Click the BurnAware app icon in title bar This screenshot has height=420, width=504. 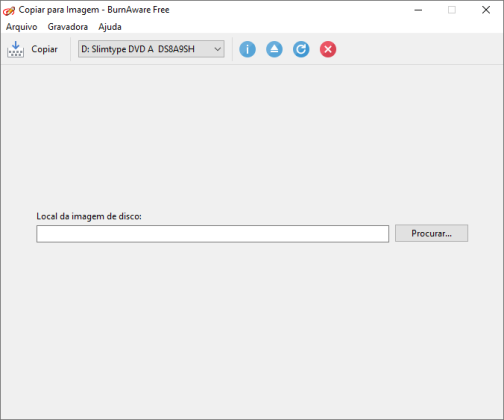coord(9,10)
